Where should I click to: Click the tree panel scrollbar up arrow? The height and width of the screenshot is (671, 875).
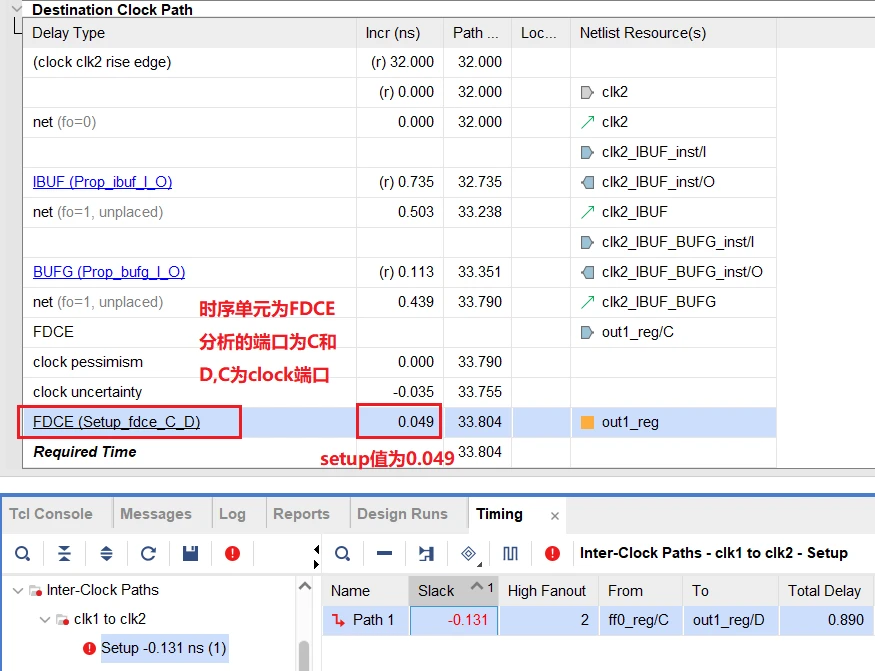point(305,586)
